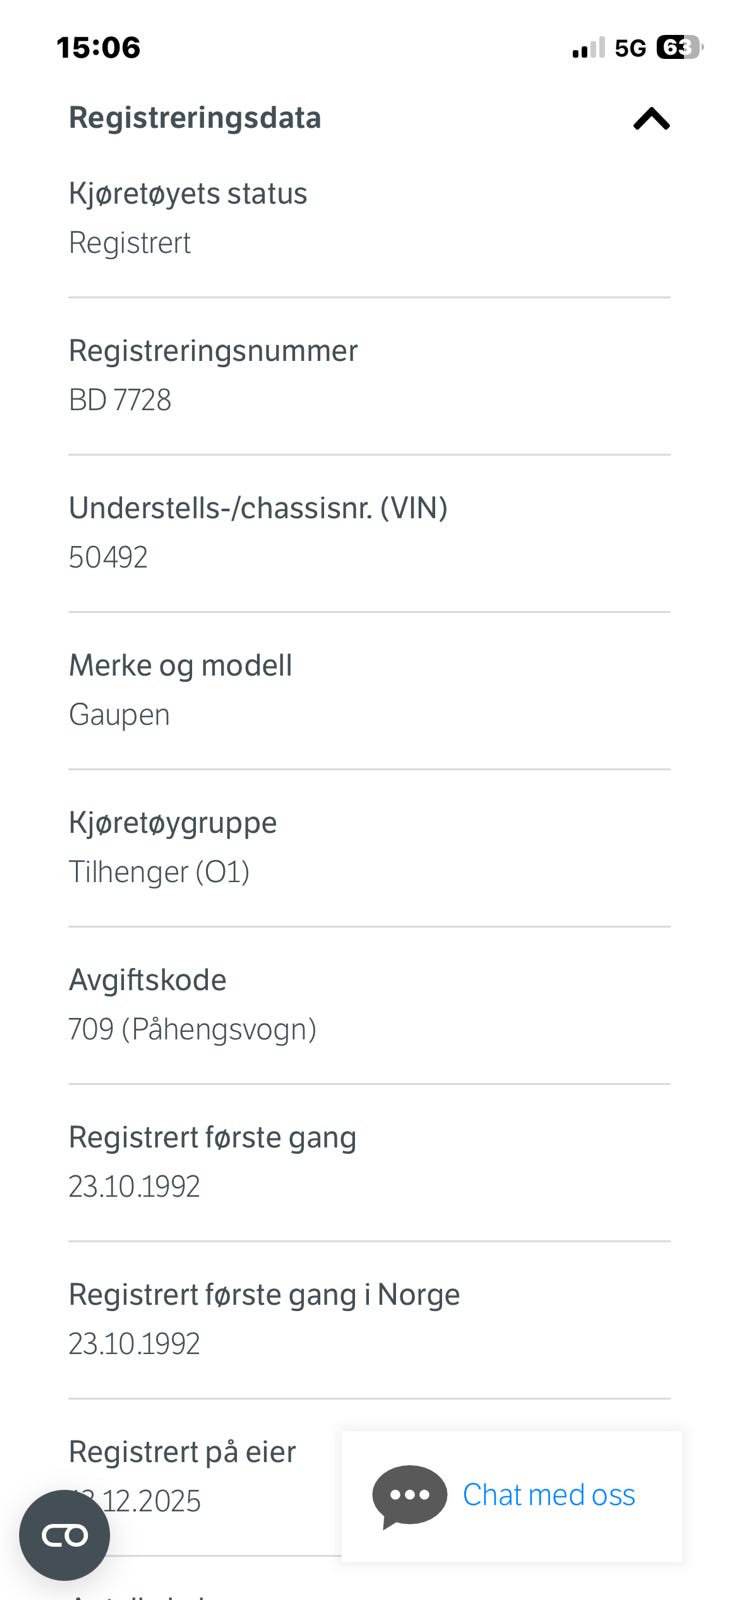This screenshot has width=739, height=1600.
Task: Tap the Registrert på eier label
Action: click(x=182, y=1452)
